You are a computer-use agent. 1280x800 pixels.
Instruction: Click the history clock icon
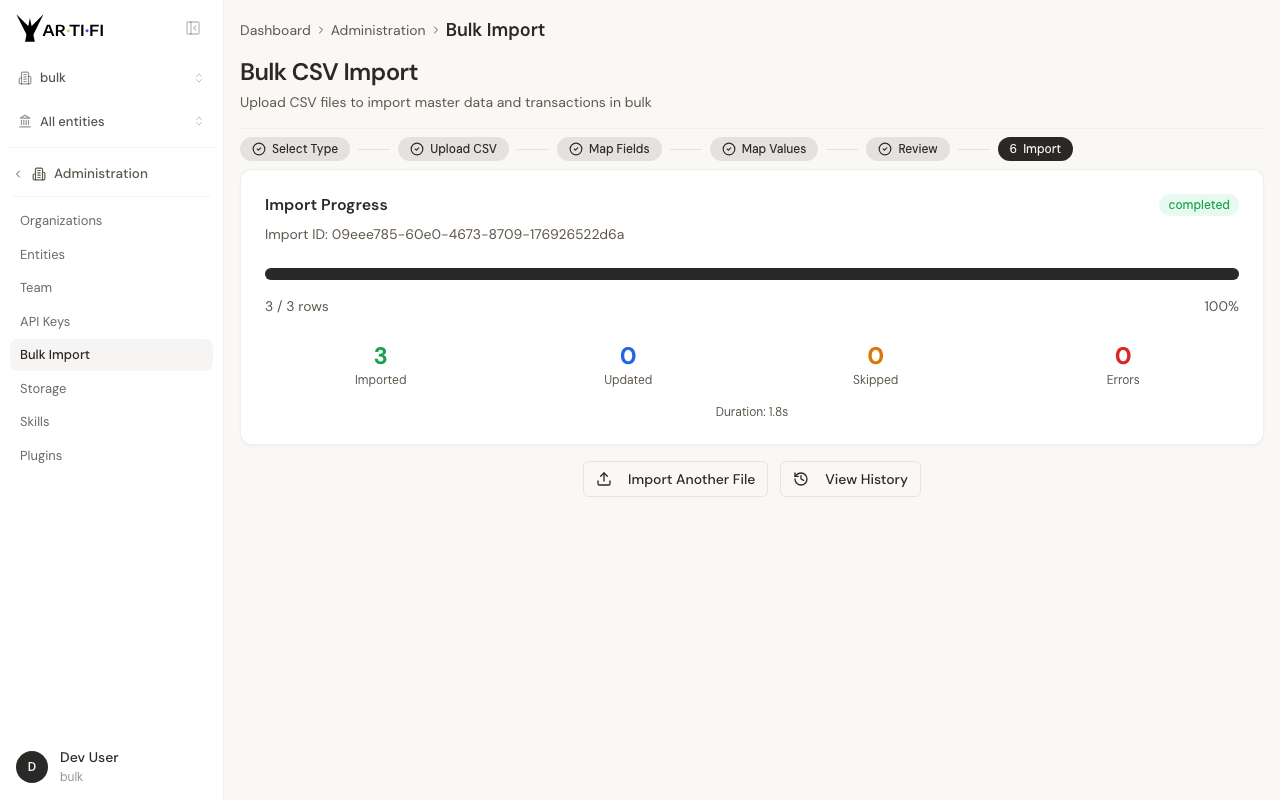[801, 479]
